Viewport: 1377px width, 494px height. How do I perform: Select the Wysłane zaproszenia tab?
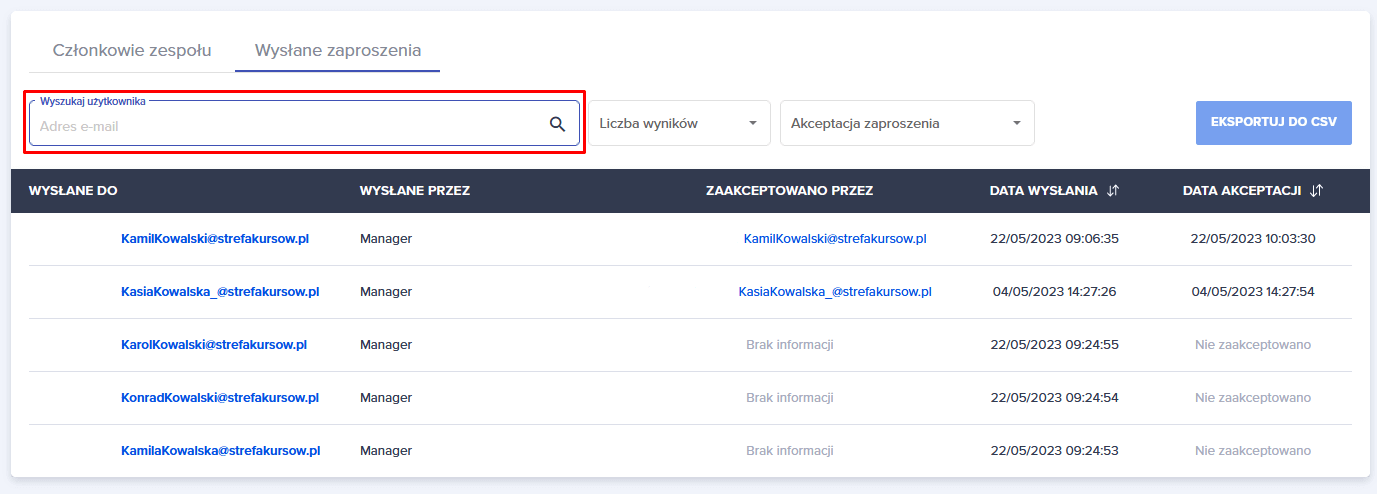click(x=337, y=50)
